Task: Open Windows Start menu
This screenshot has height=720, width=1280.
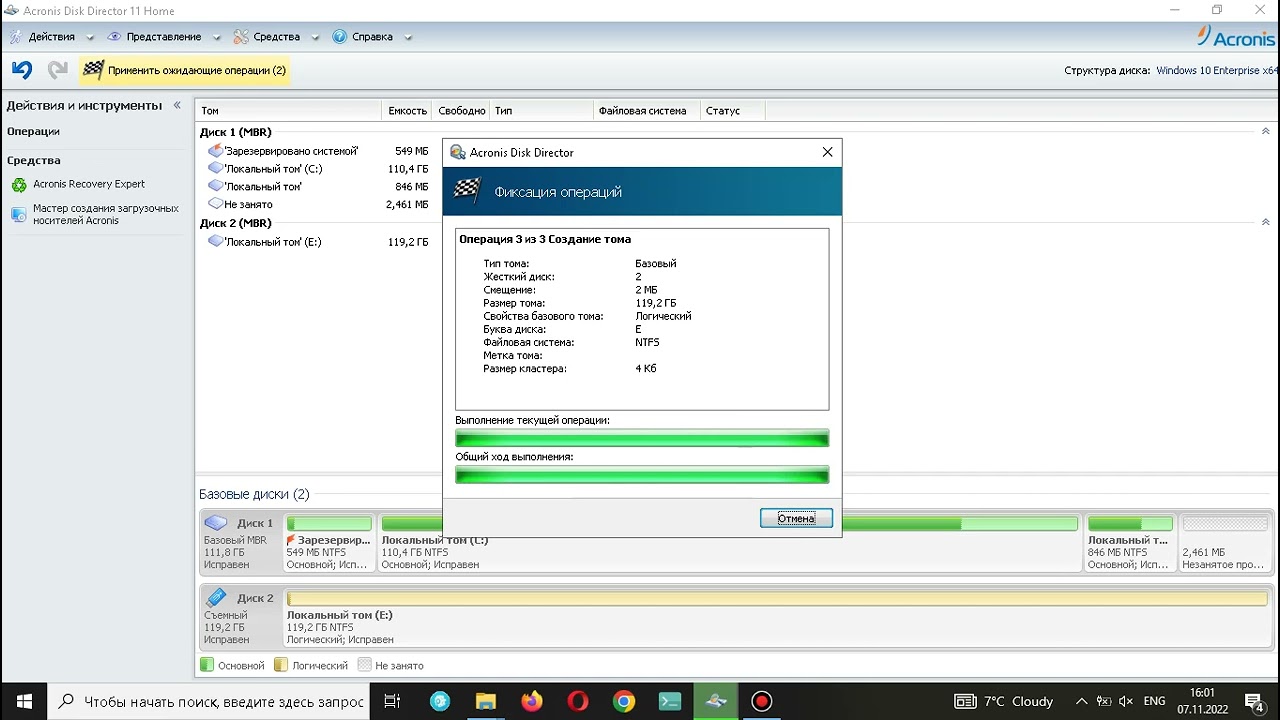Action: coord(23,701)
